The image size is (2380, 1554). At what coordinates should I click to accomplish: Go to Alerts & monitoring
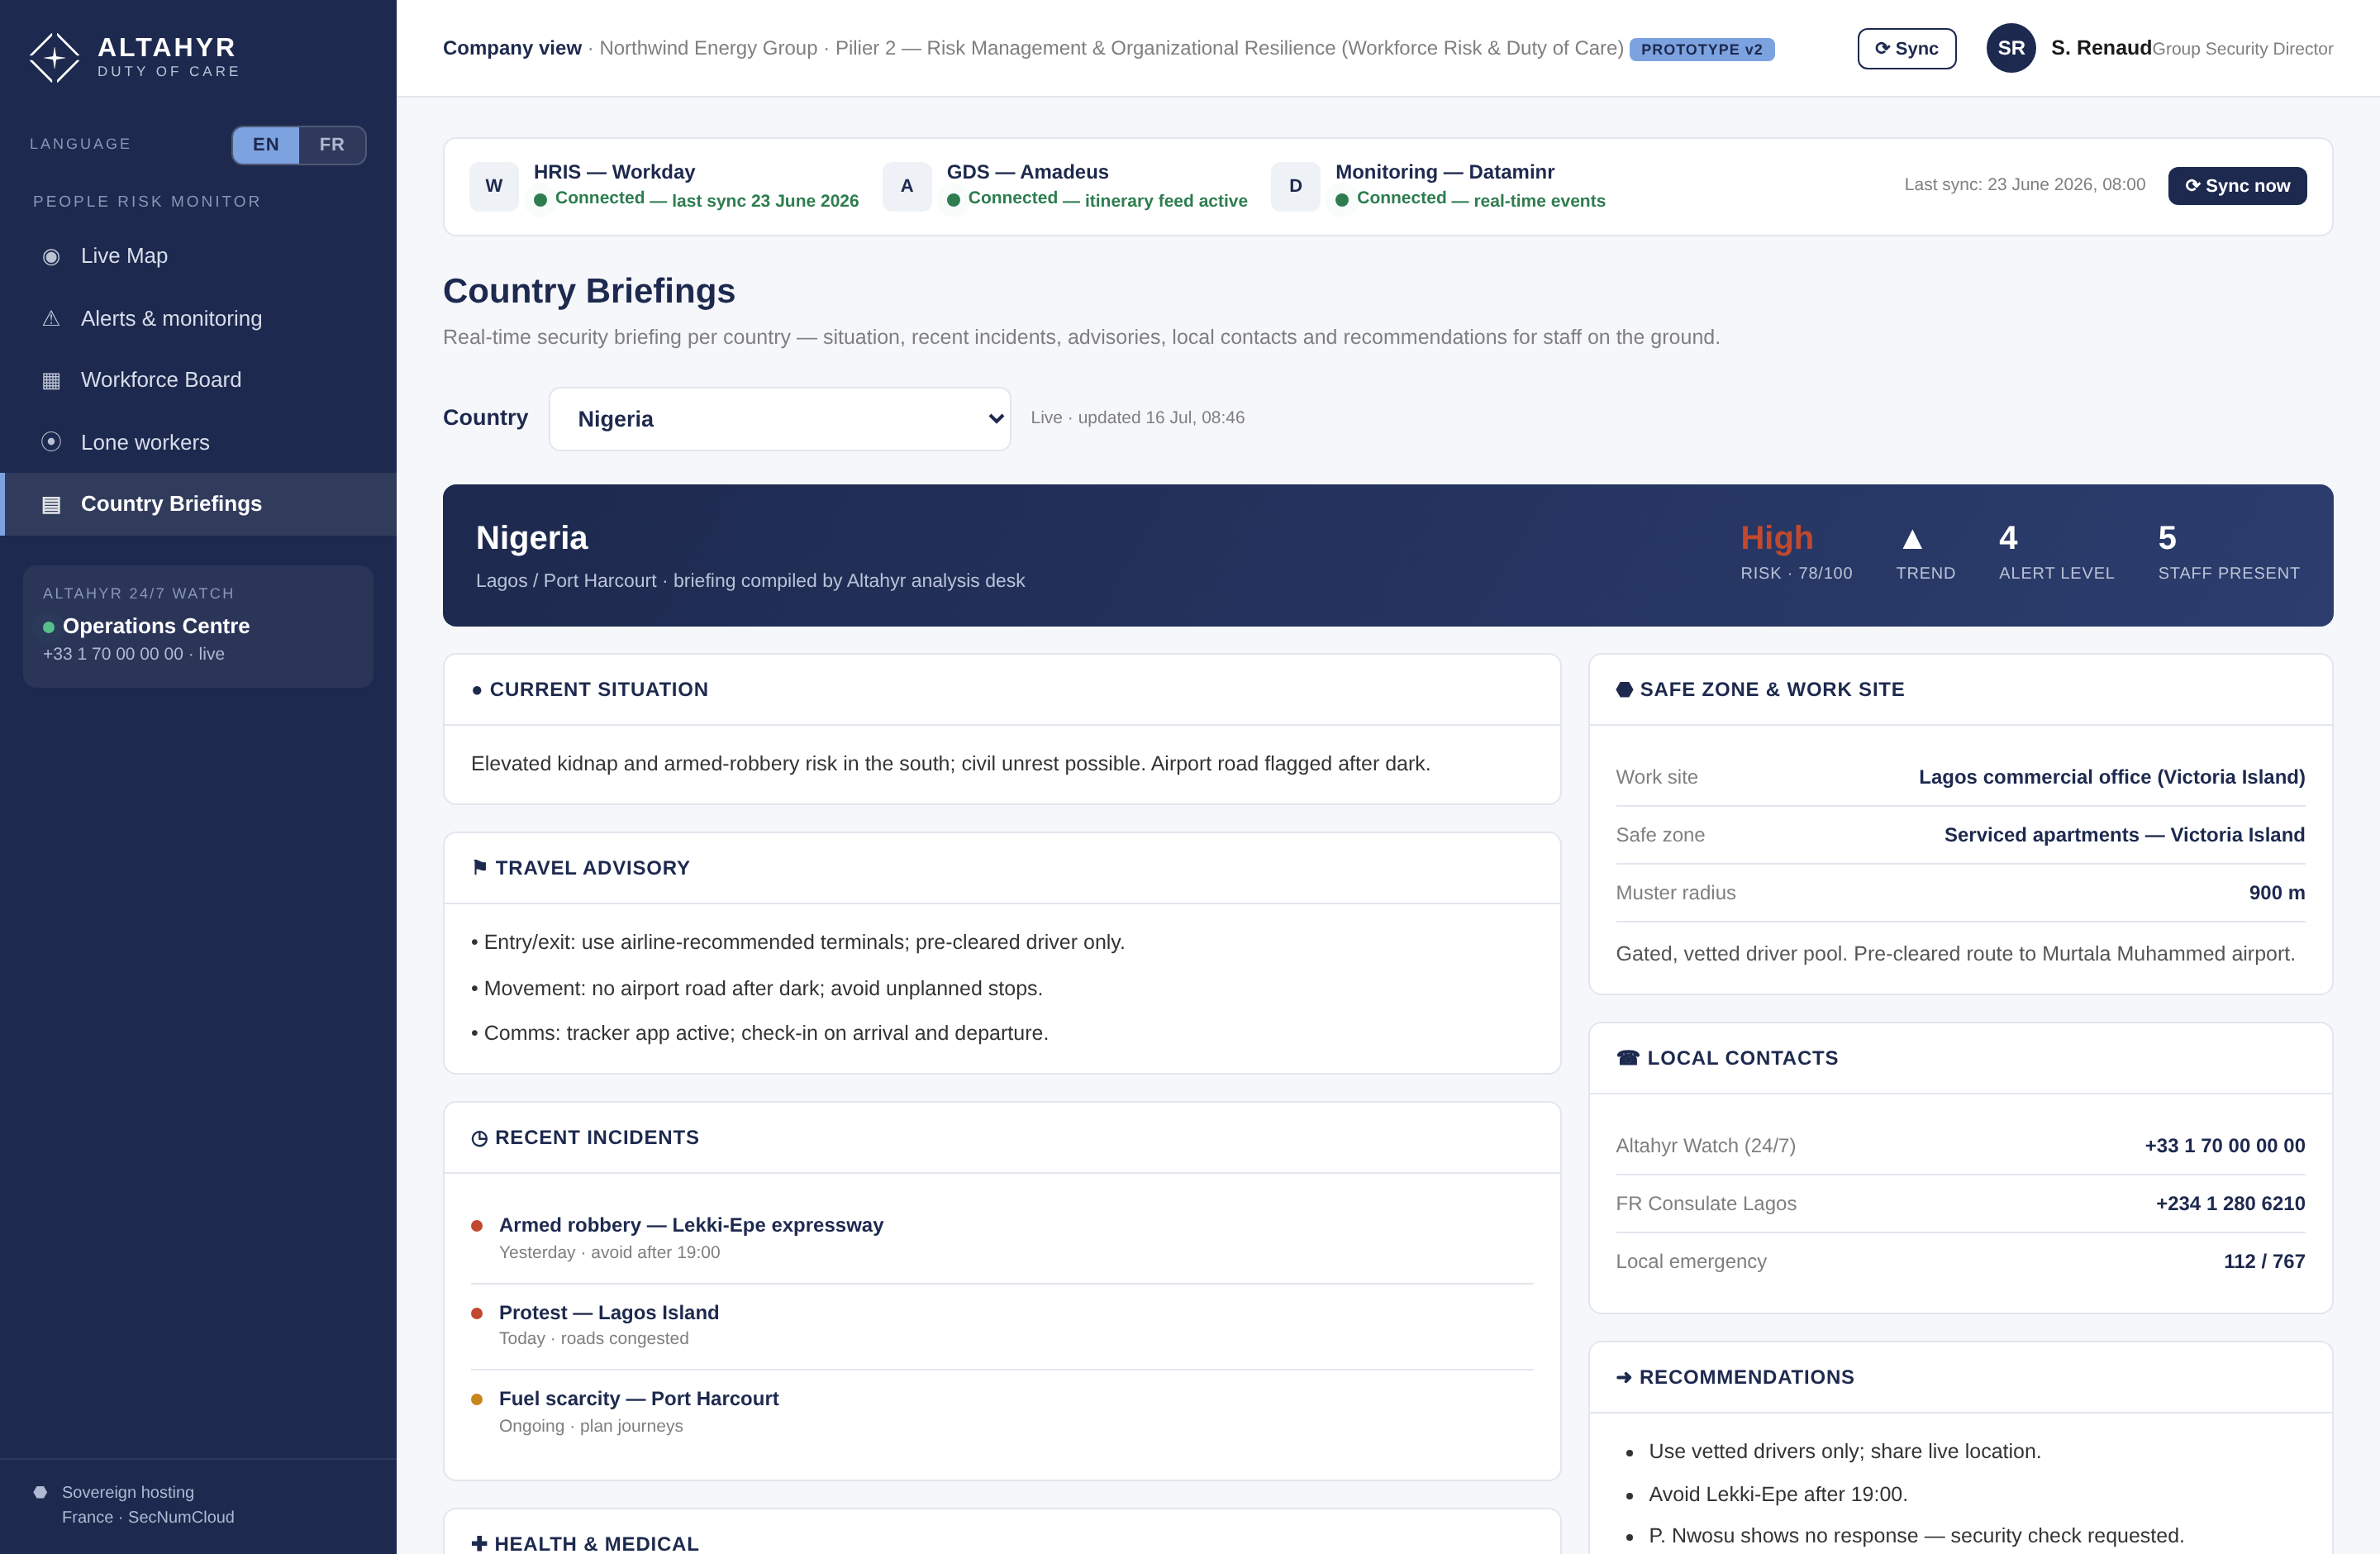point(198,318)
